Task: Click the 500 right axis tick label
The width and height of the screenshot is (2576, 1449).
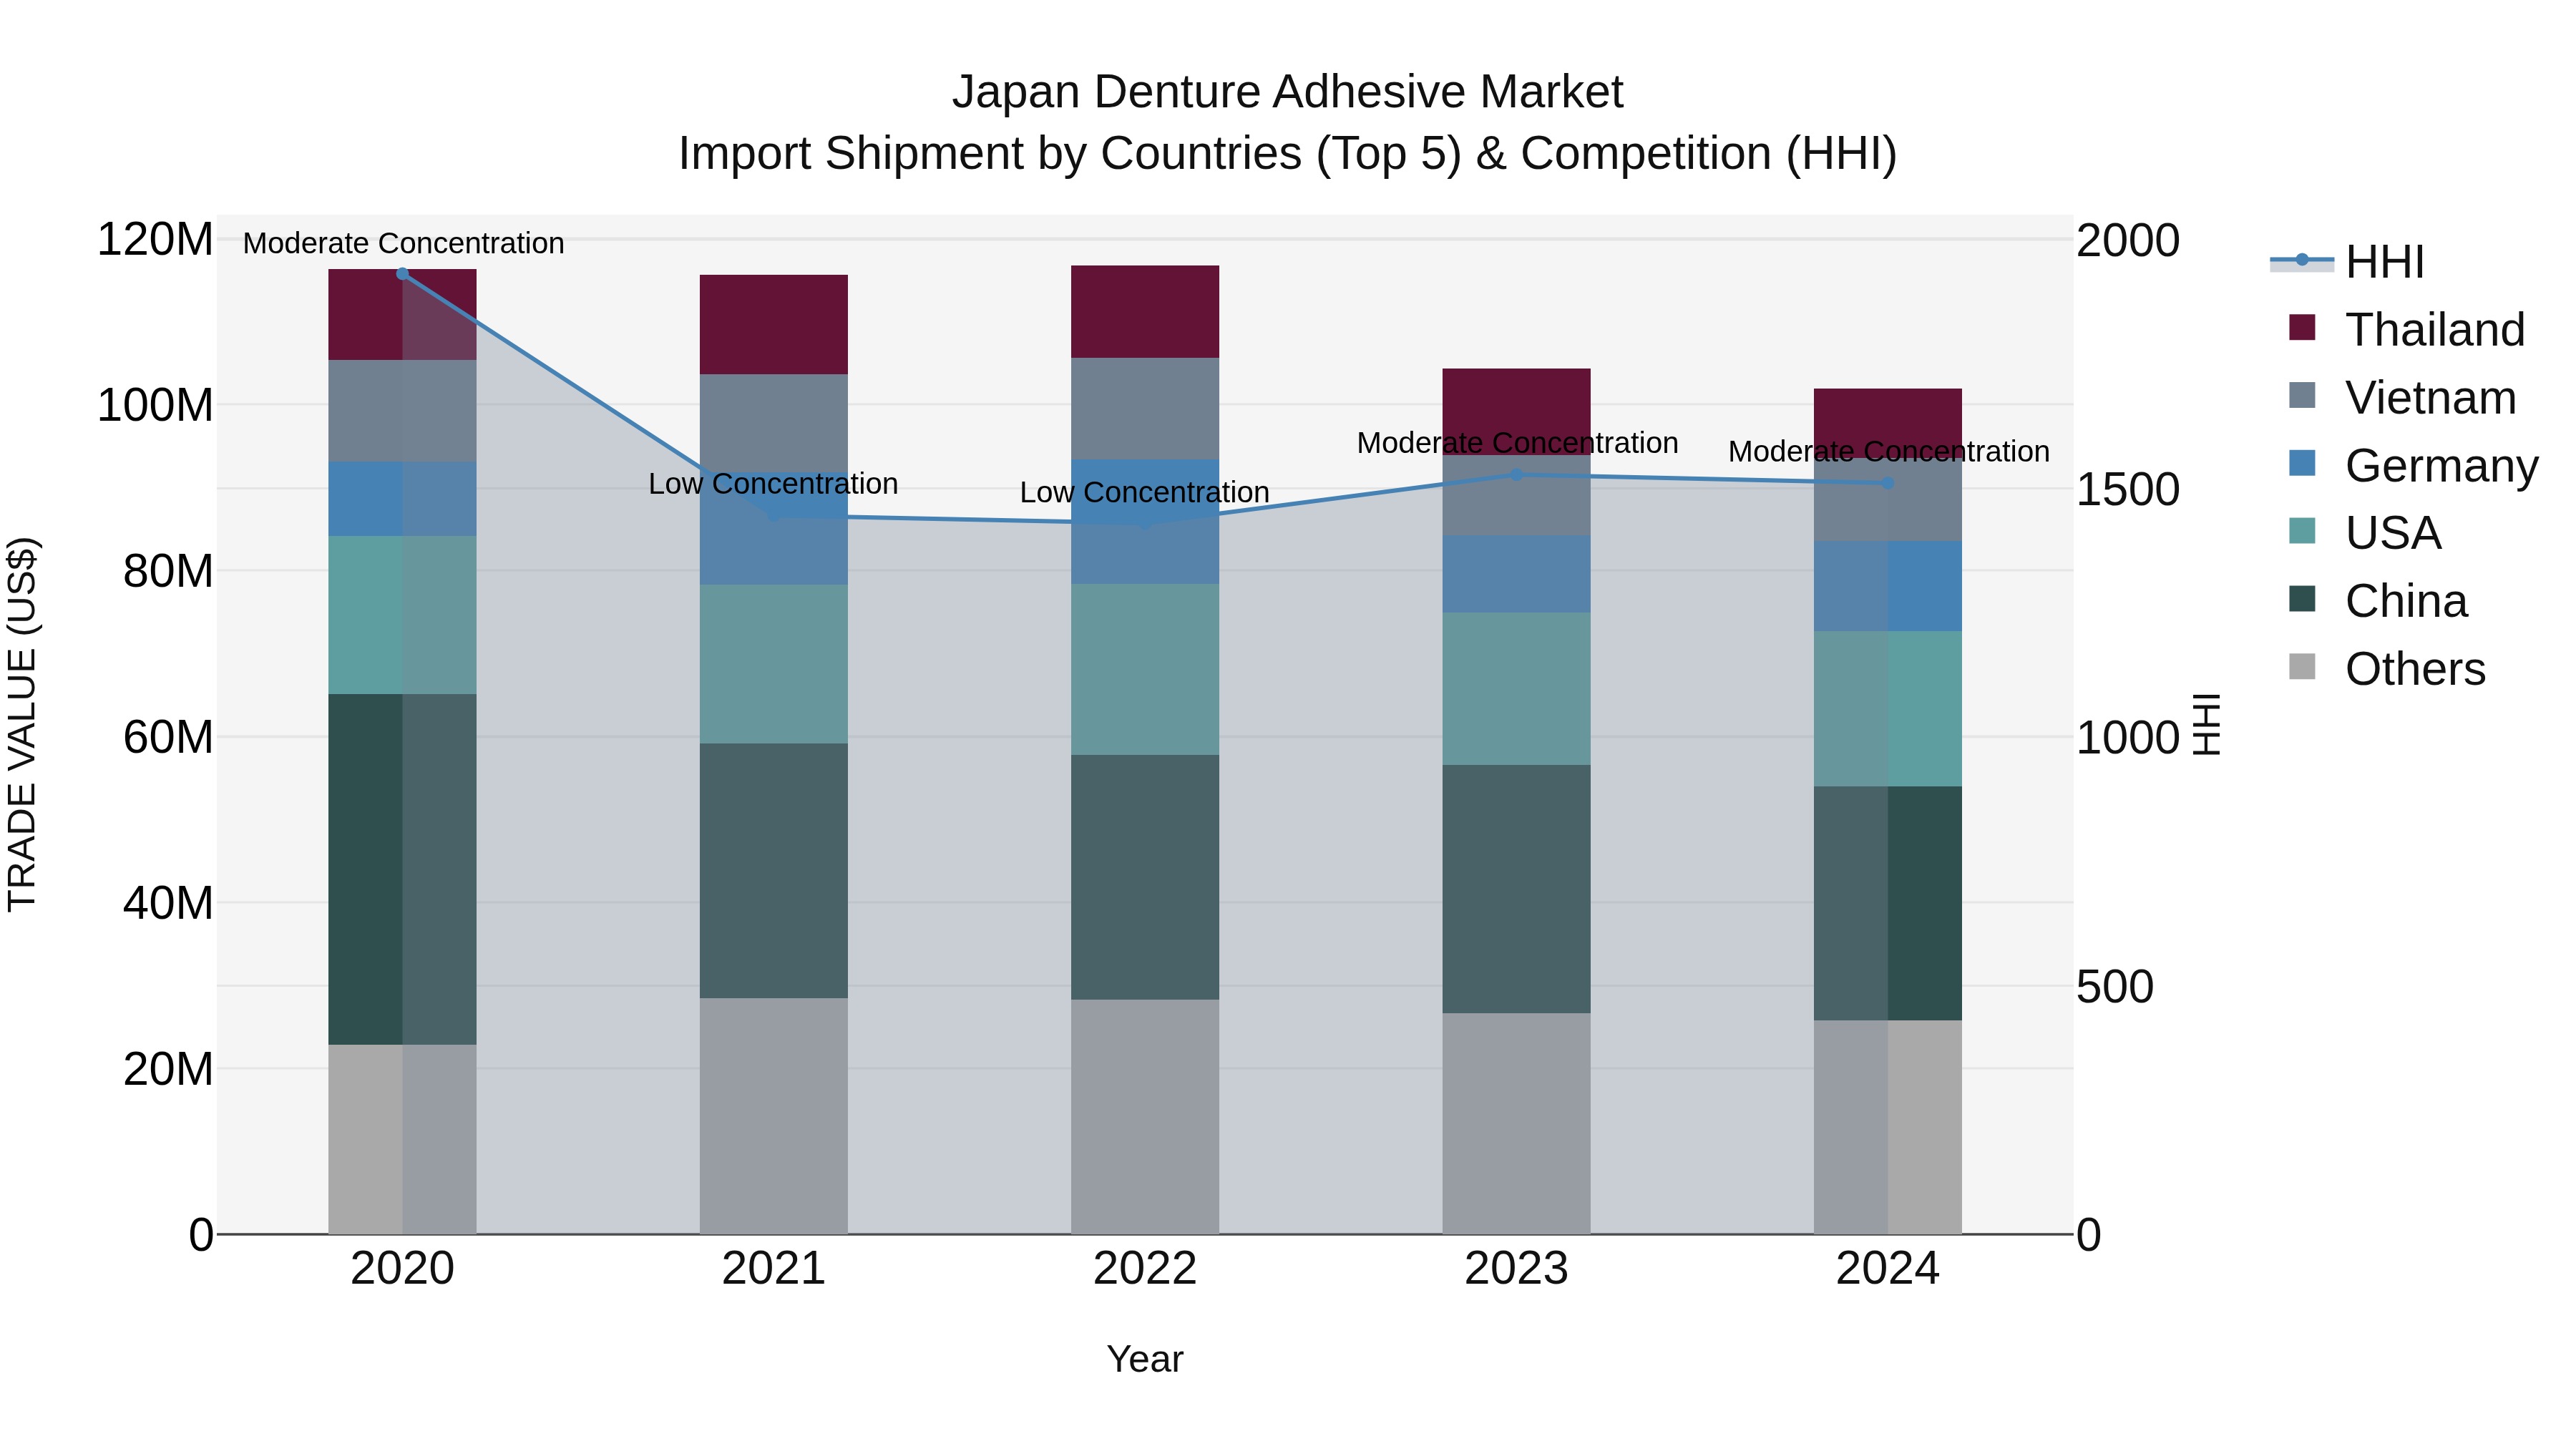Action: pyautogui.click(x=2115, y=987)
